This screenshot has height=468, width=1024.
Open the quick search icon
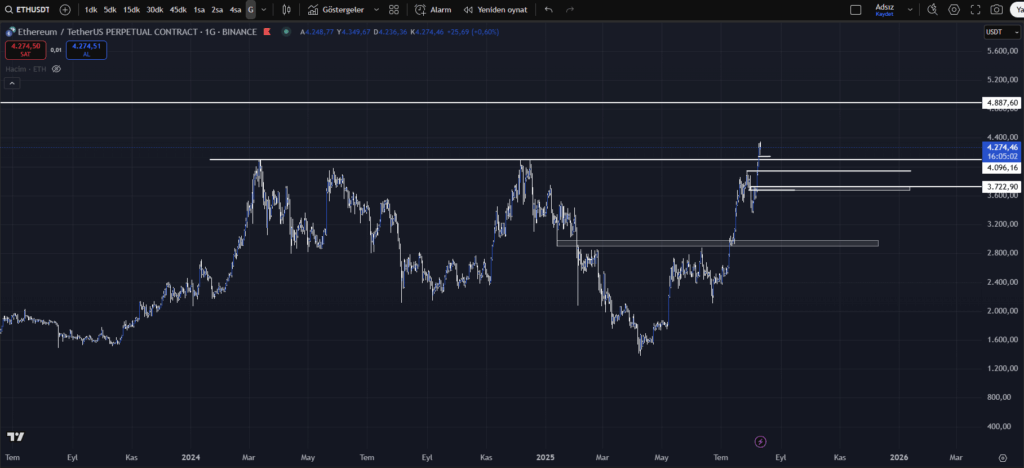(932, 9)
